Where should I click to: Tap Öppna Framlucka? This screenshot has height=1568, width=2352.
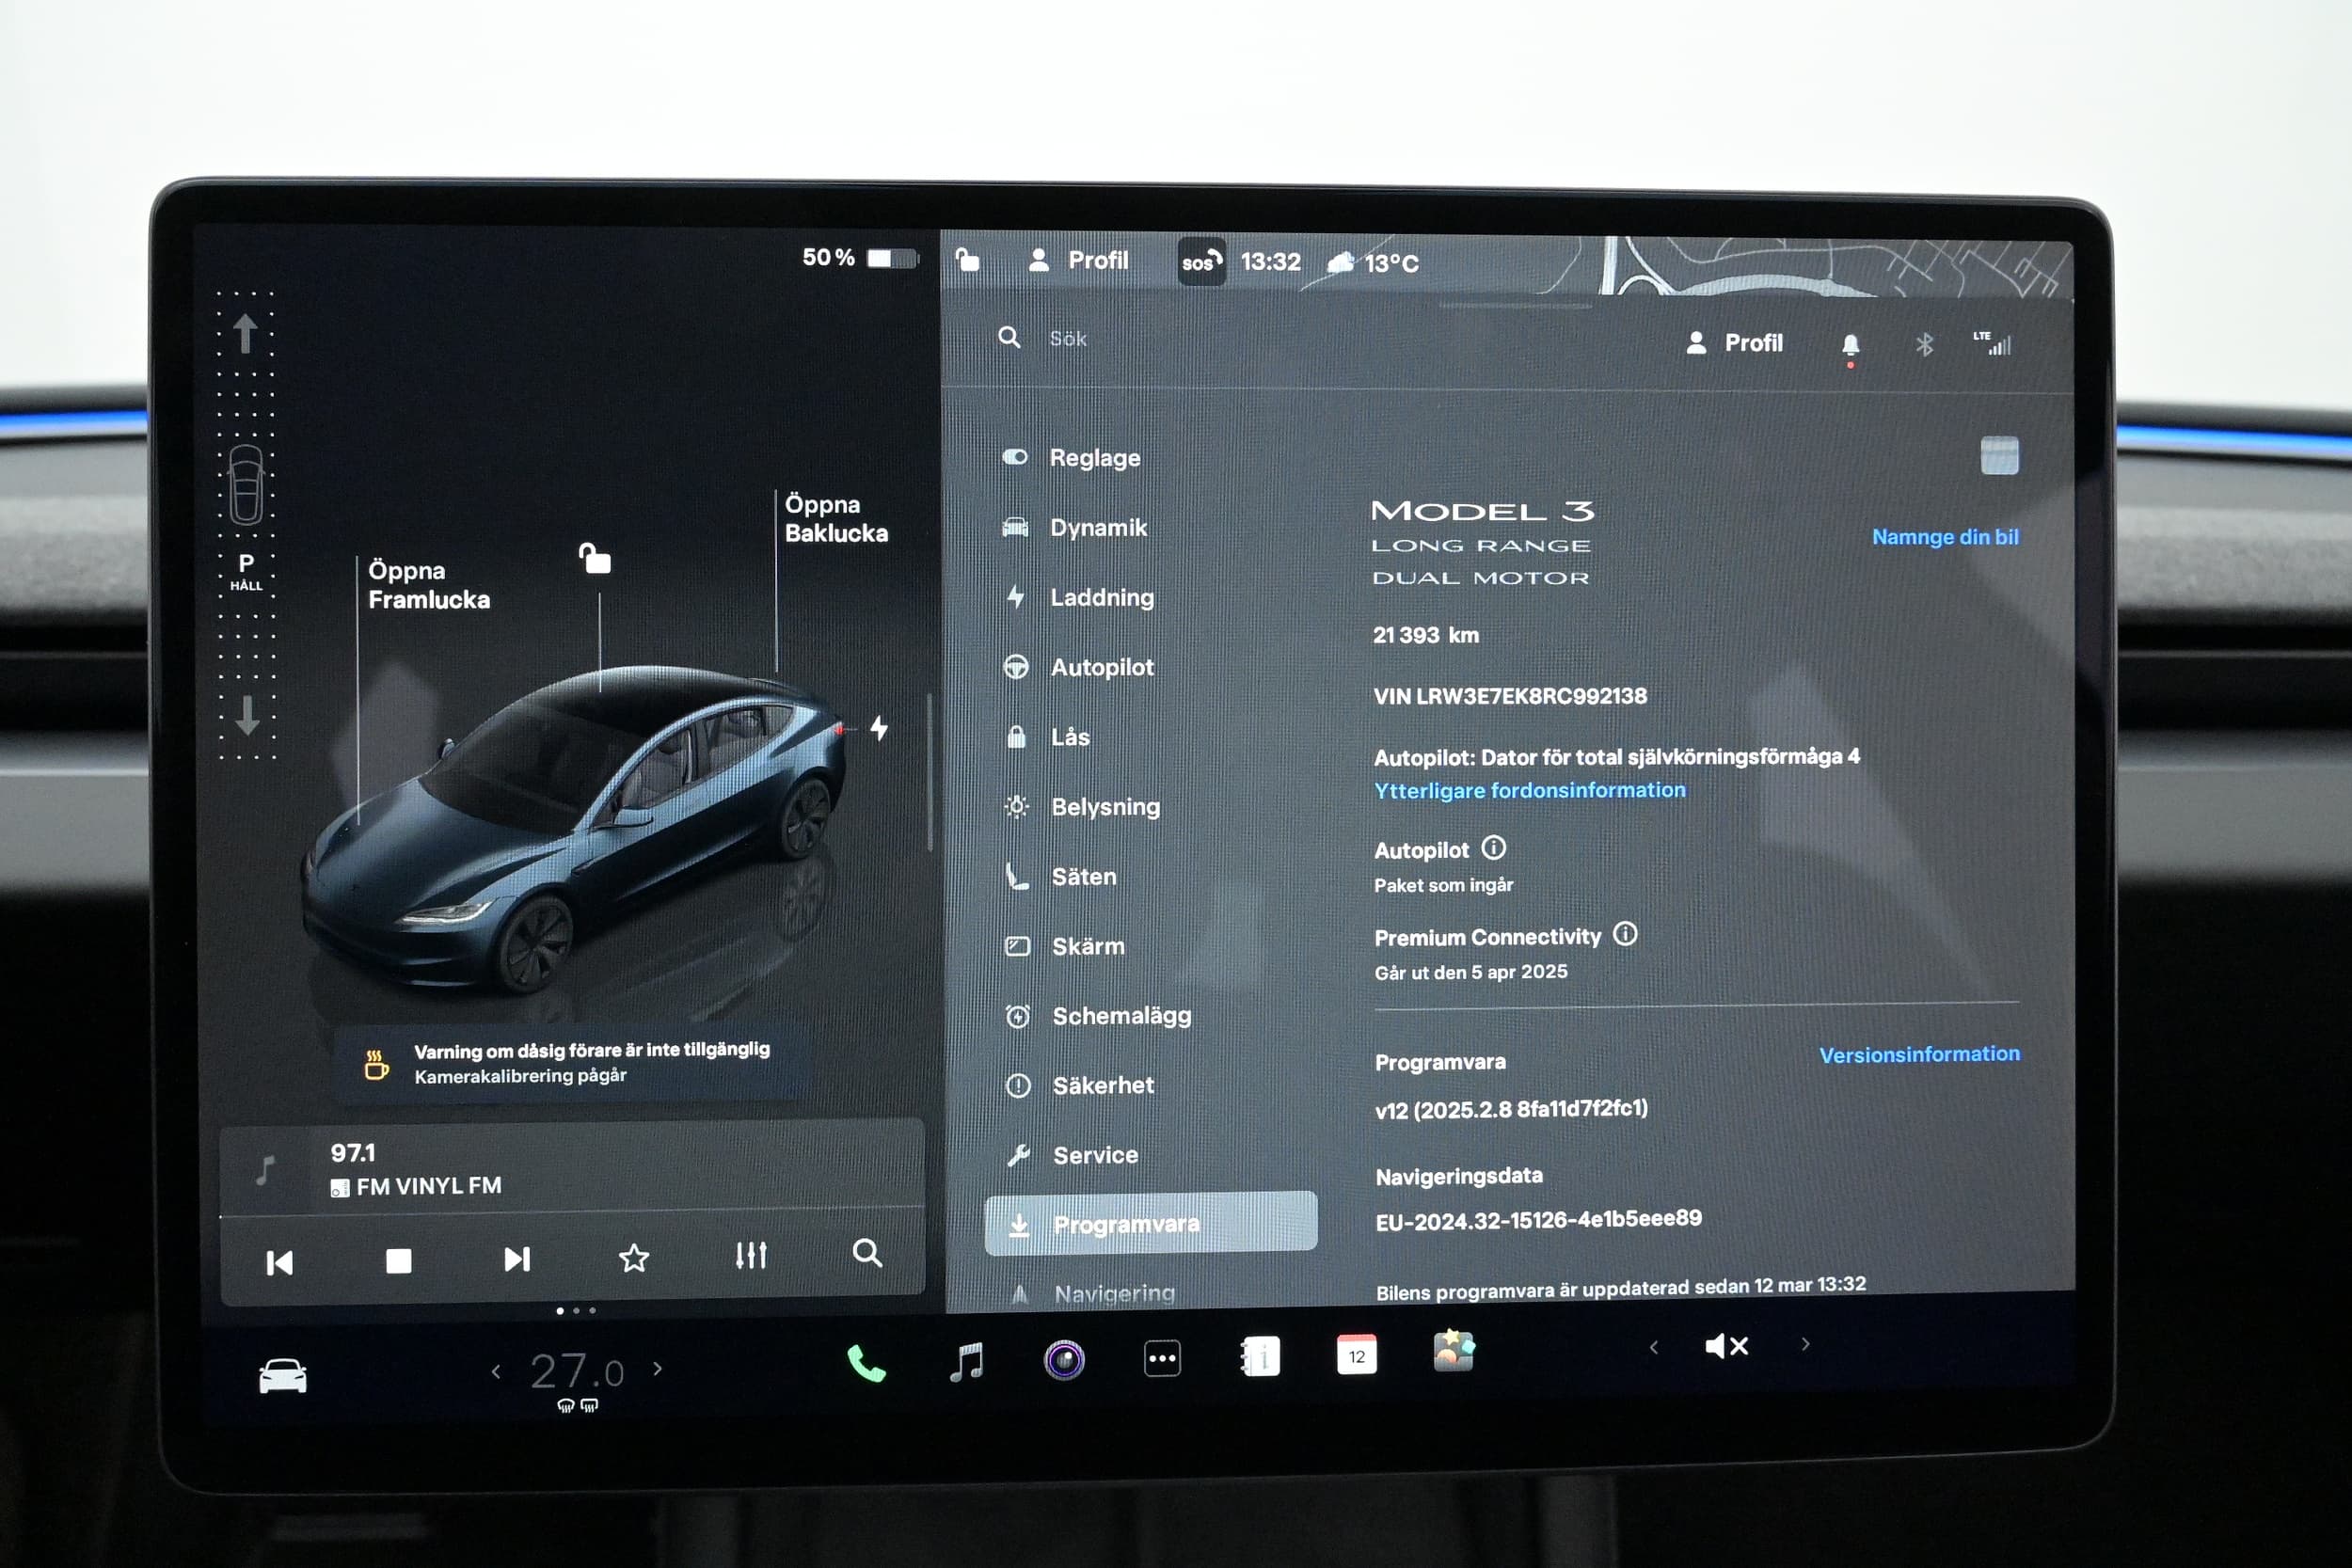(x=429, y=585)
